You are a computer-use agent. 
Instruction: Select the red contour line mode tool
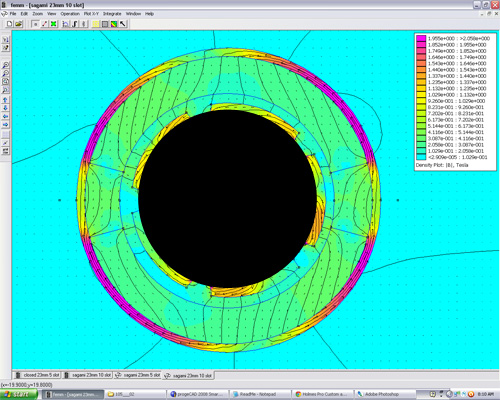44,24
